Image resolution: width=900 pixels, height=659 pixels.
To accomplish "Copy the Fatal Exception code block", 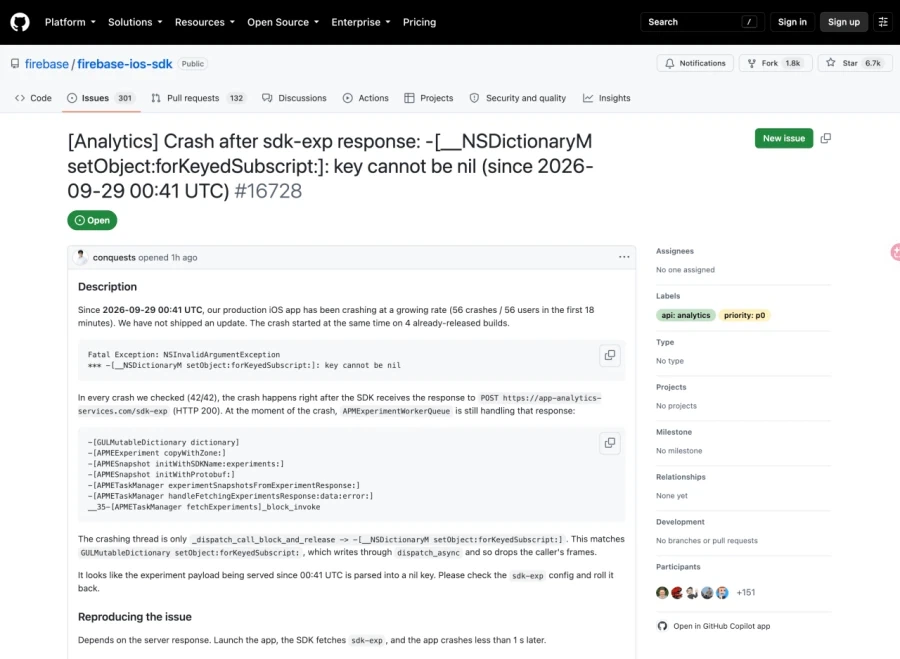I will point(610,355).
